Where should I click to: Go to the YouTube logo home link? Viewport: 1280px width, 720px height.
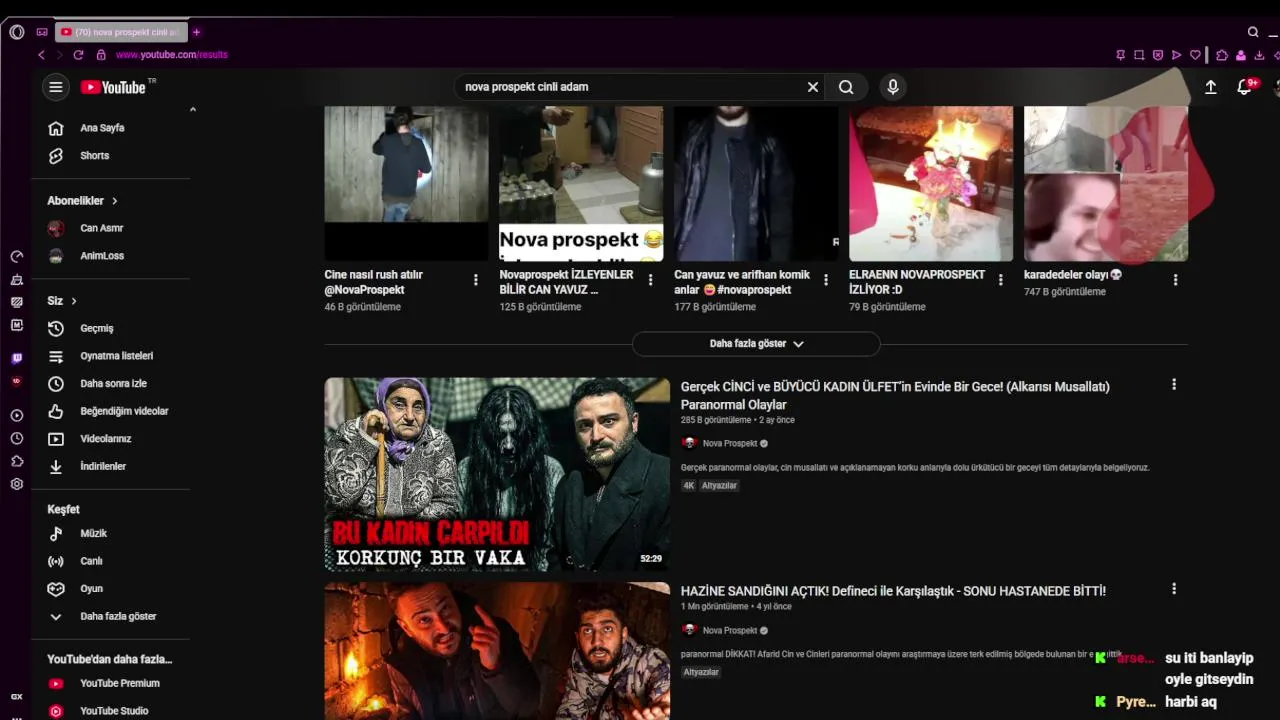tap(113, 87)
